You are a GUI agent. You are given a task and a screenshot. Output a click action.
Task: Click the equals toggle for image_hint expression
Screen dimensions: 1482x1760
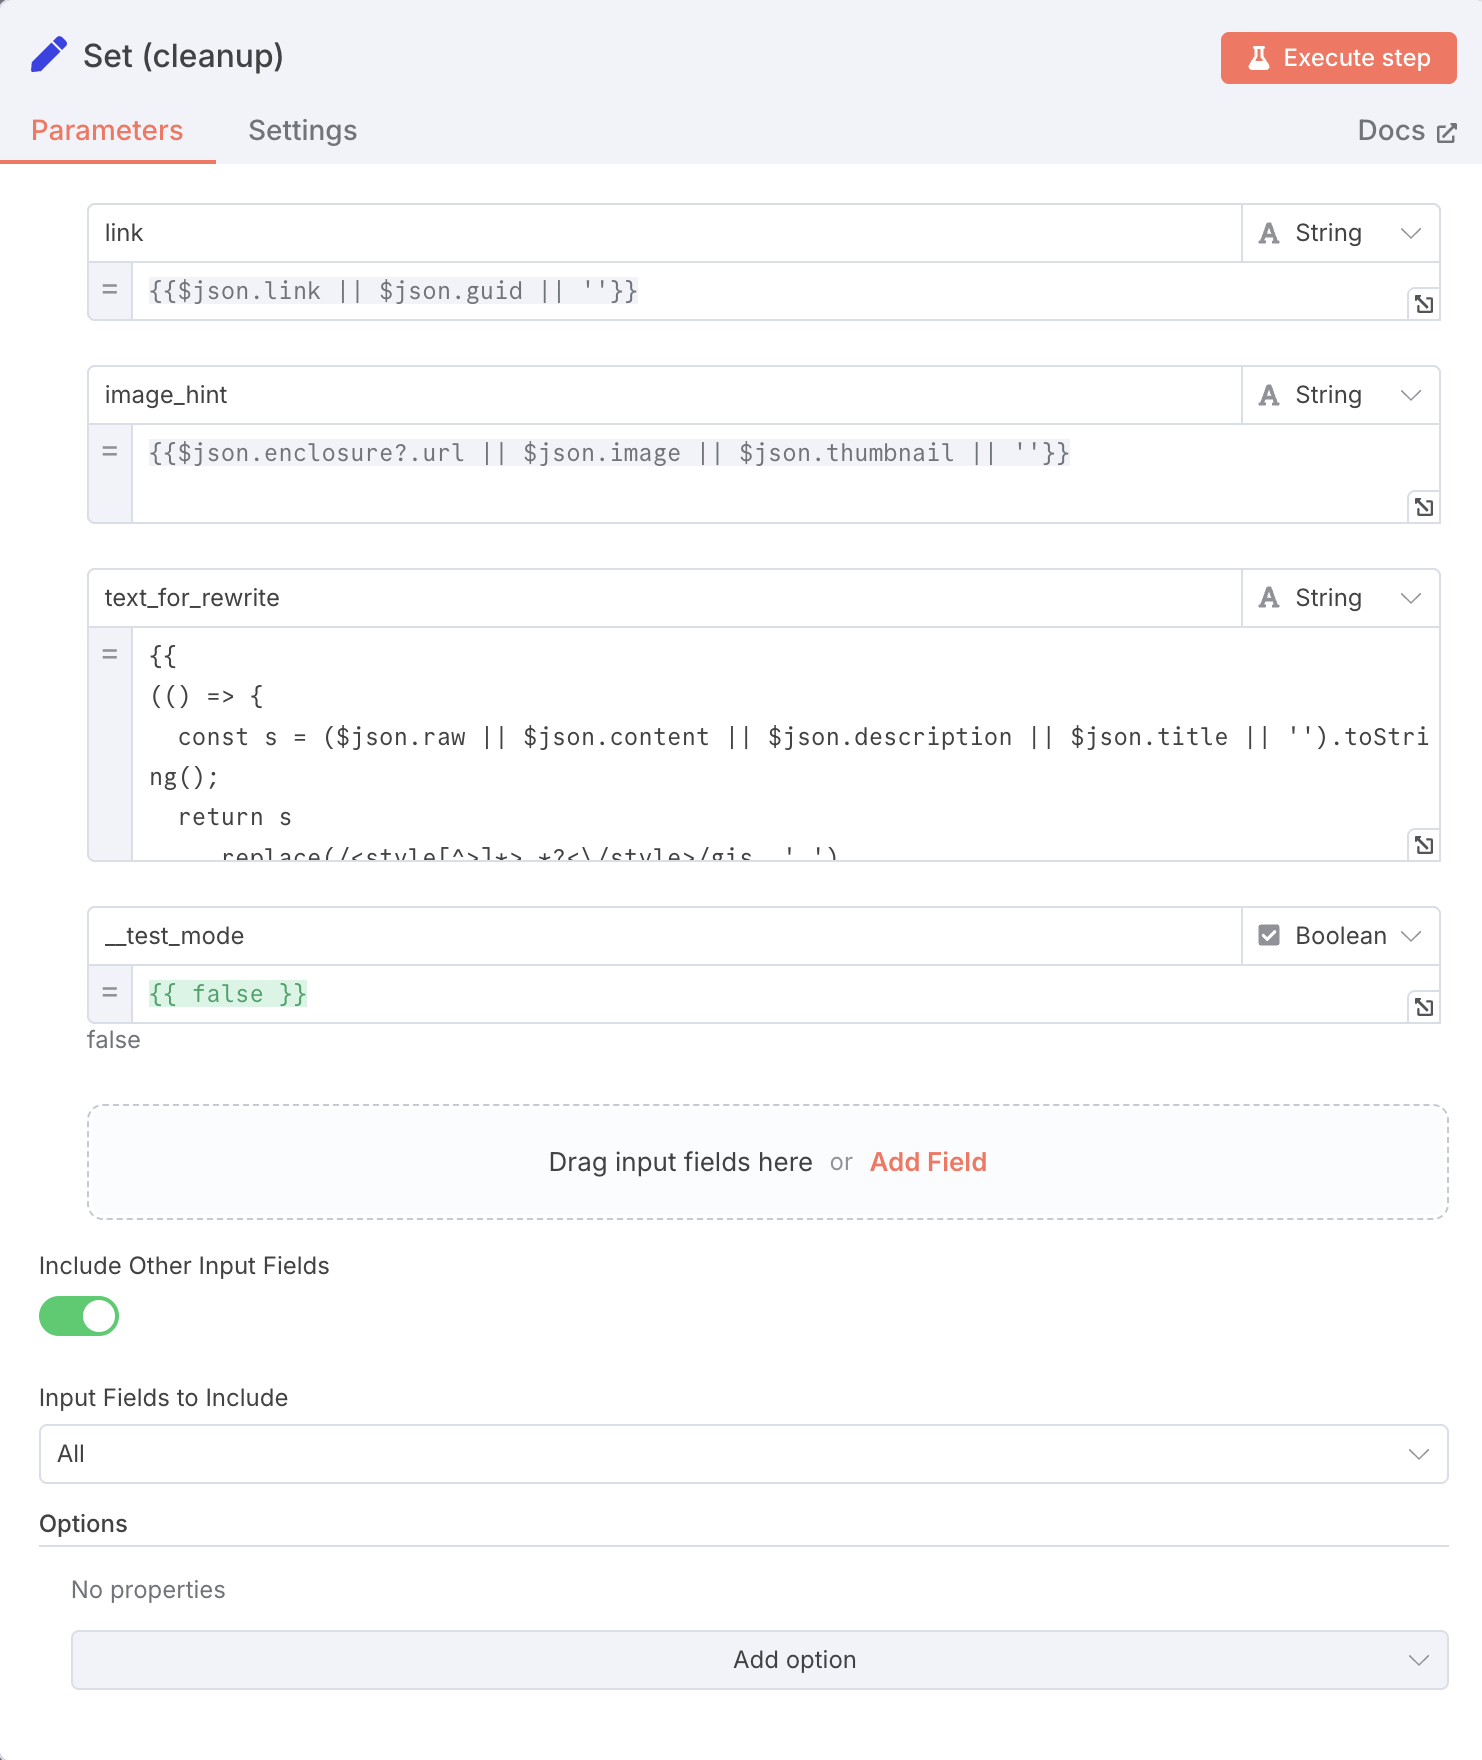click(110, 453)
